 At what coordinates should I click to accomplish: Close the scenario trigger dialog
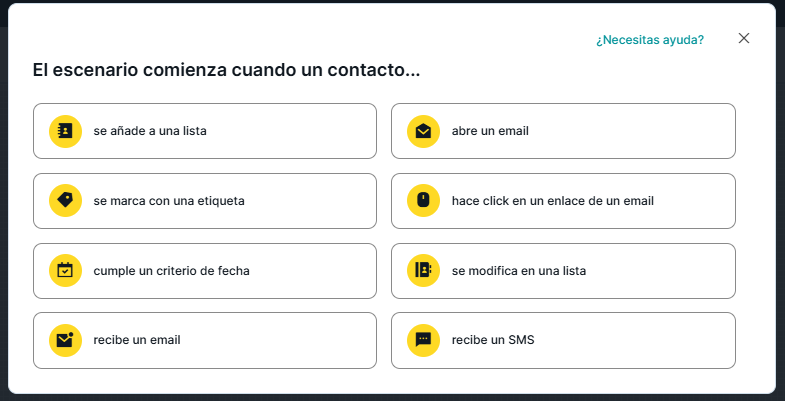point(744,38)
